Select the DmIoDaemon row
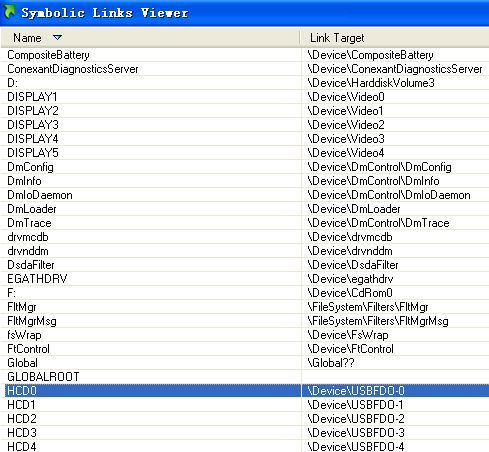Screen dimensions: 489x452 [245, 195]
